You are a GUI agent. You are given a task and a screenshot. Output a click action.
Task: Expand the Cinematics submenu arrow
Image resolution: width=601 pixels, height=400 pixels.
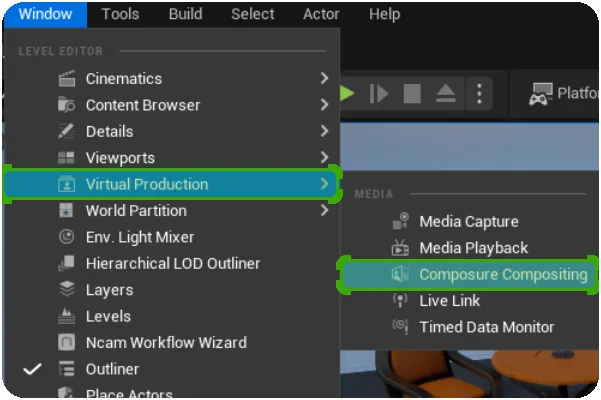(324, 78)
